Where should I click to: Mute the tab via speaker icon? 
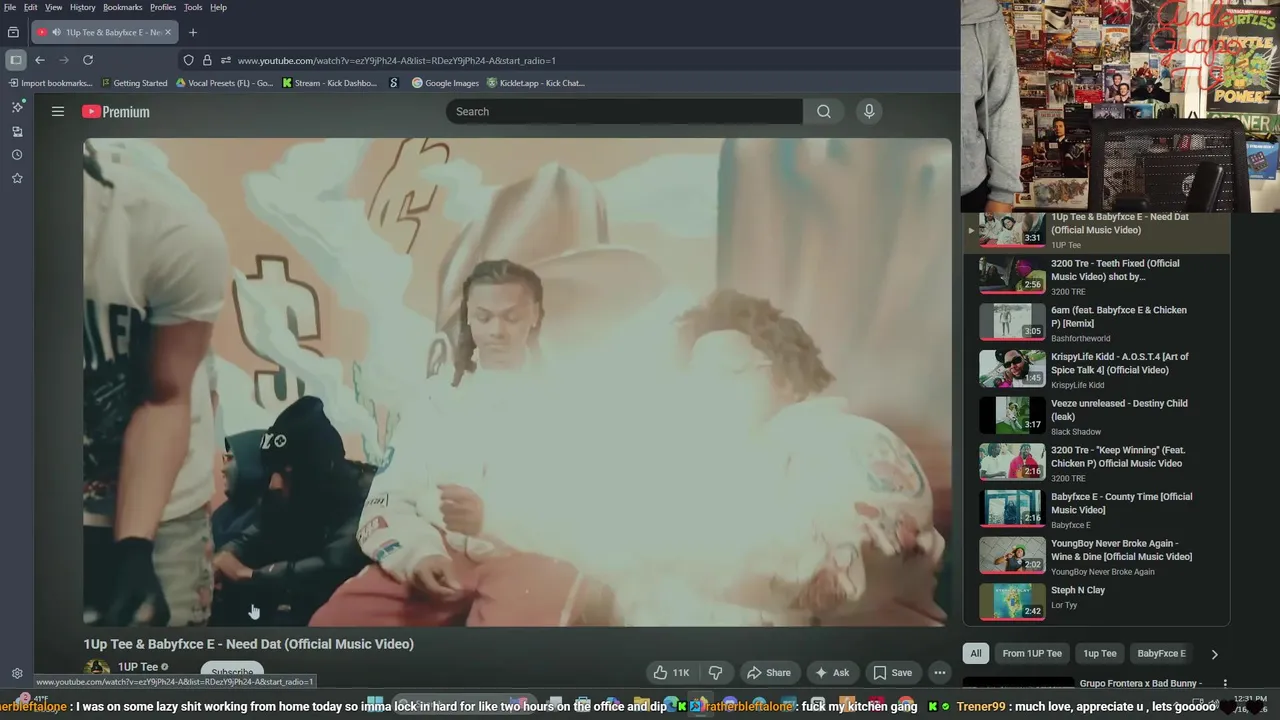pos(55,32)
